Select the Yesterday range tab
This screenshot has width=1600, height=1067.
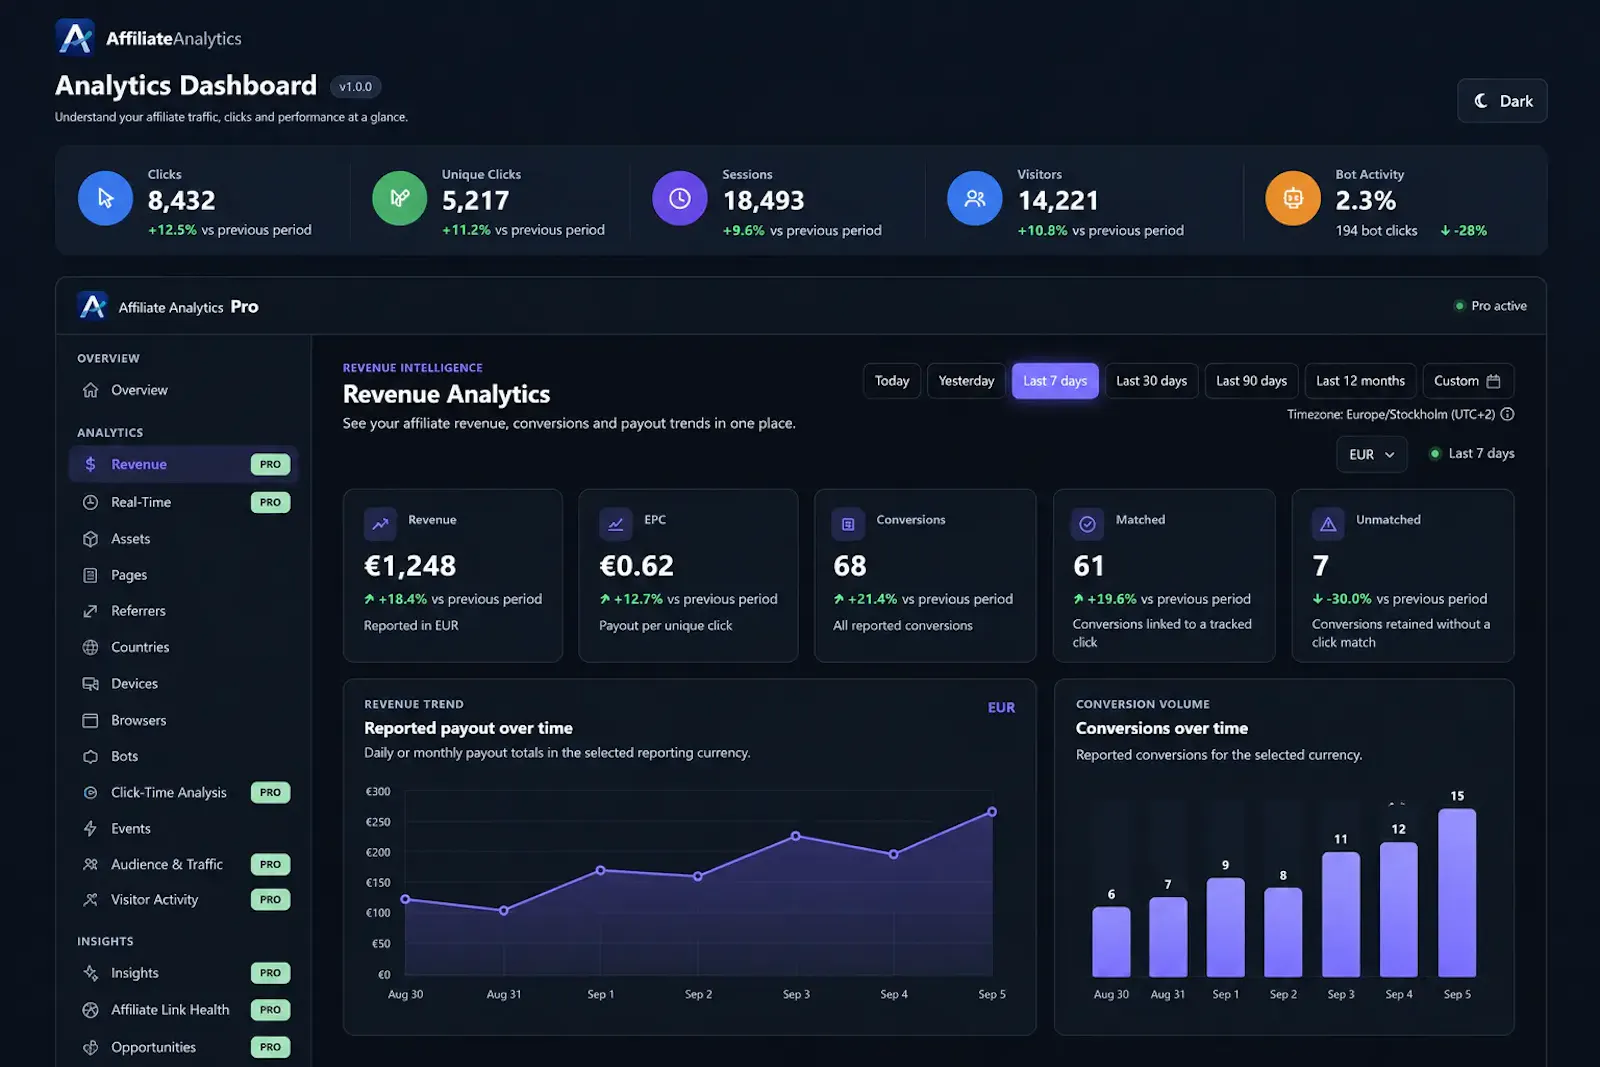(966, 381)
